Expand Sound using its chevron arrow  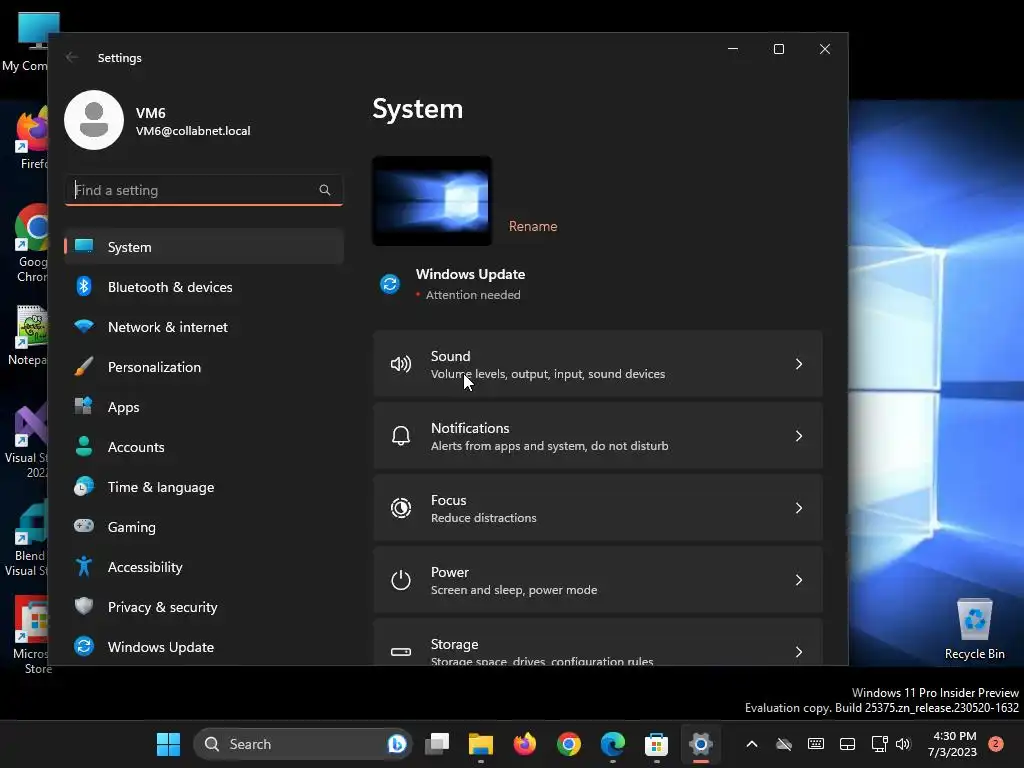pos(799,364)
